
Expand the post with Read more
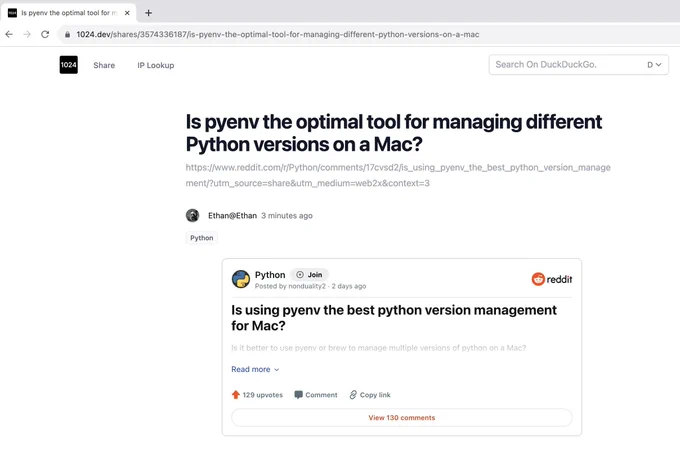255,369
